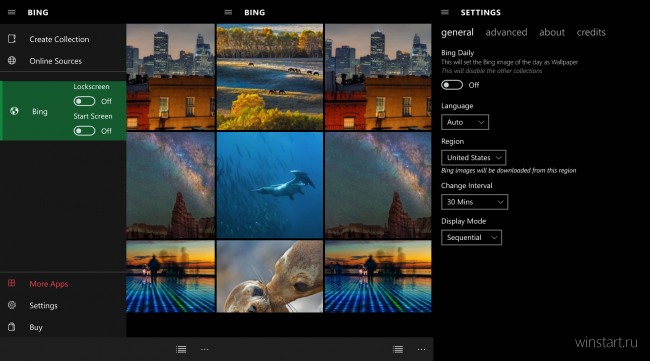Open the ellipsis menu at far right of bottom bar
Viewport: 650px width, 361px height.
(421, 349)
